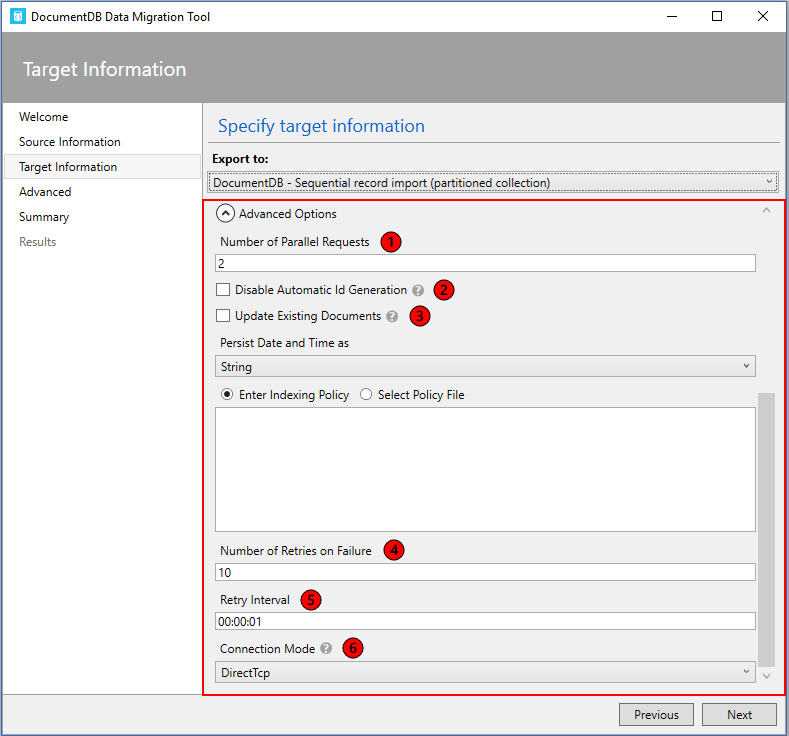Click scroll up arrow of options panel

tap(766, 210)
